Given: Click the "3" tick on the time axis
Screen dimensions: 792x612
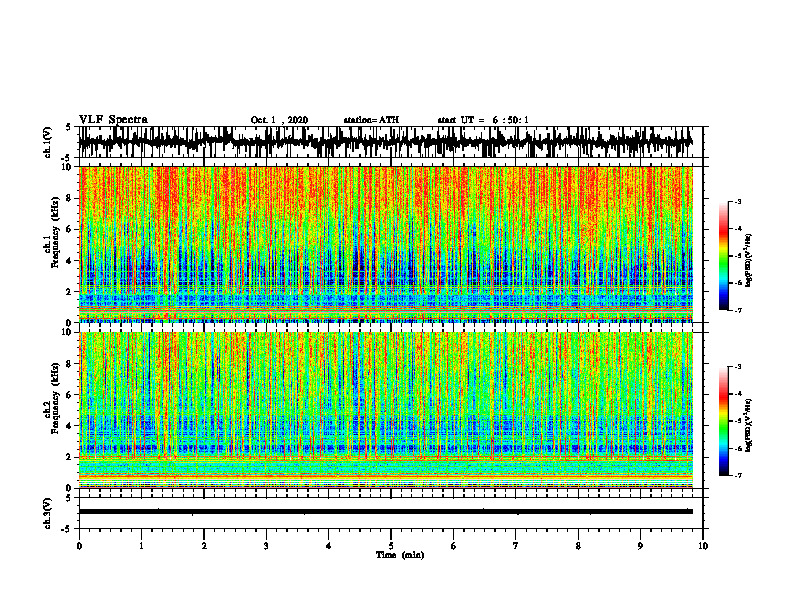Looking at the screenshot, I should click(266, 546).
